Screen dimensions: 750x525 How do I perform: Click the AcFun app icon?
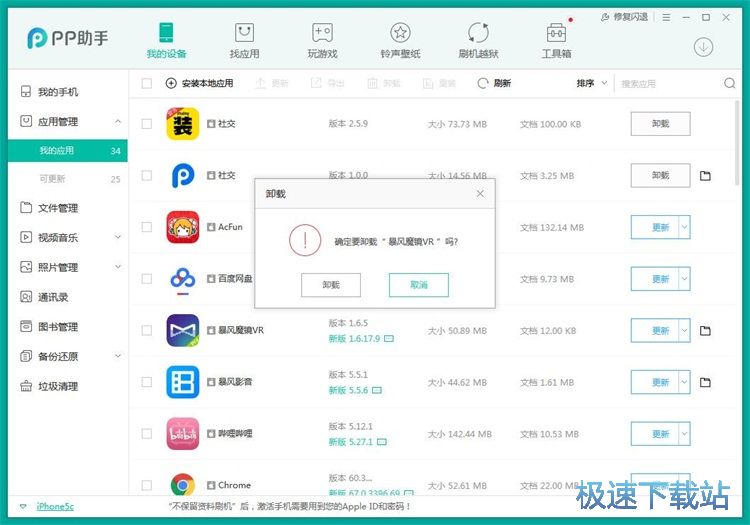[183, 227]
